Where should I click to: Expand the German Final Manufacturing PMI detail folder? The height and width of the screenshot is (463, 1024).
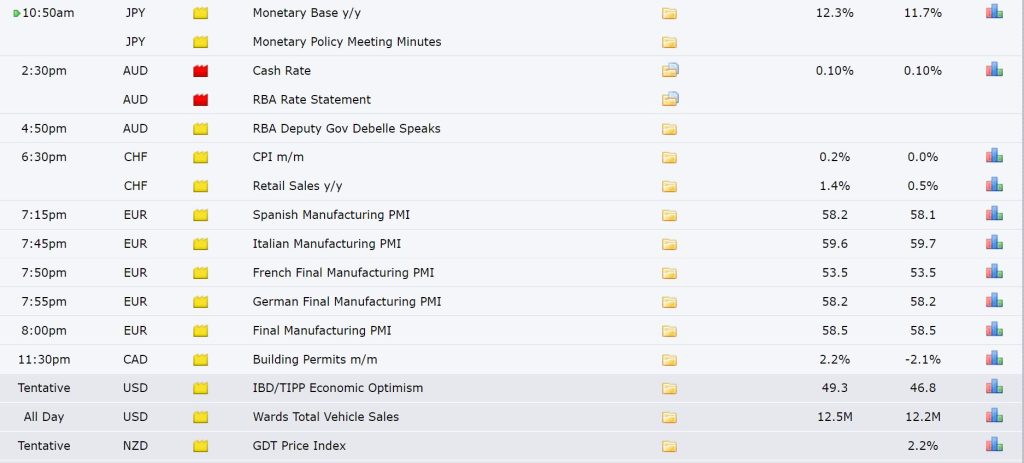pyautogui.click(x=669, y=302)
